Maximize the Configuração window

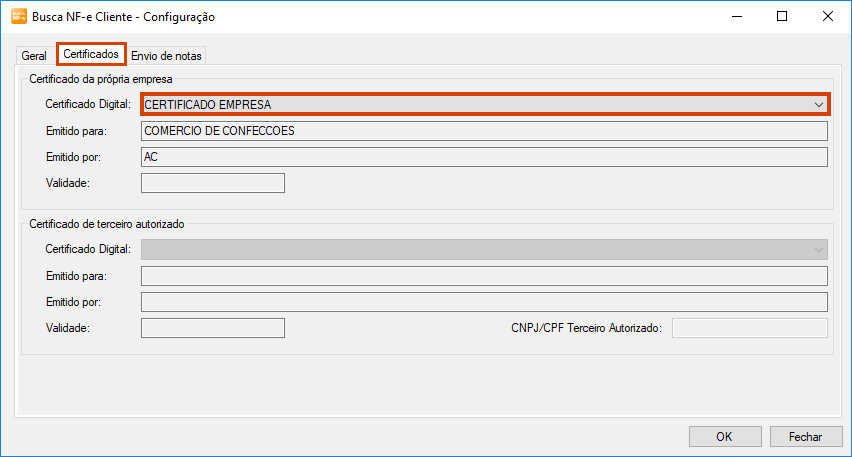tap(782, 17)
